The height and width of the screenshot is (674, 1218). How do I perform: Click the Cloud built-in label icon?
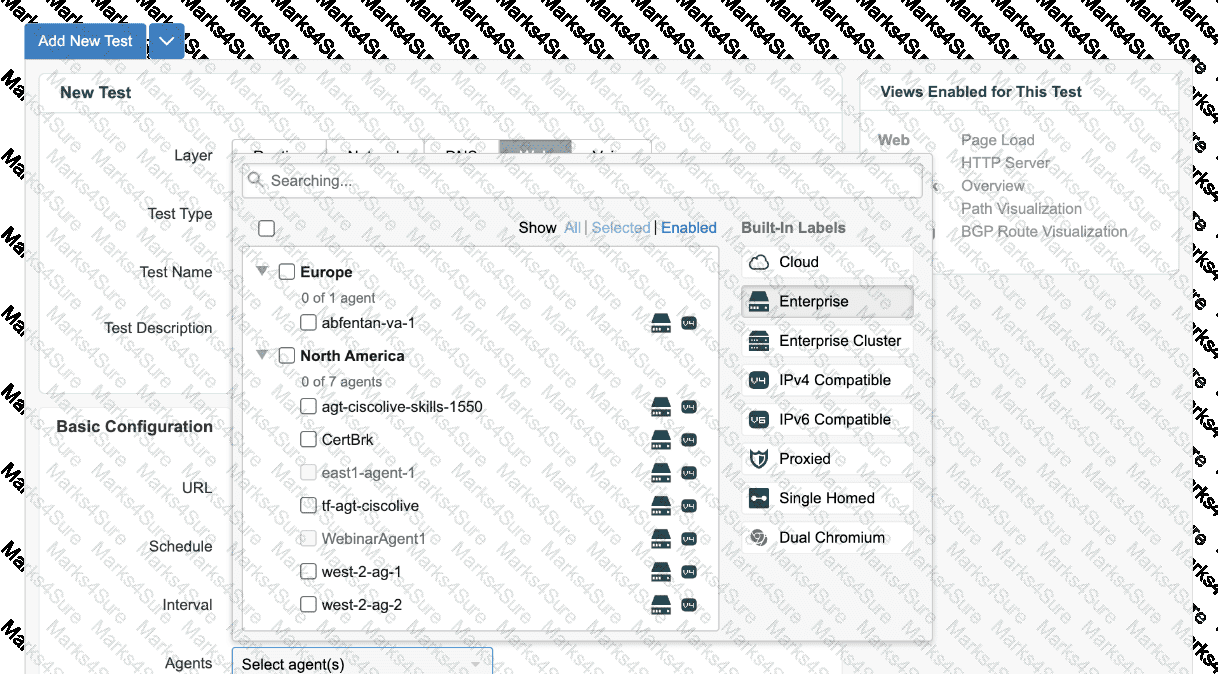coord(759,262)
